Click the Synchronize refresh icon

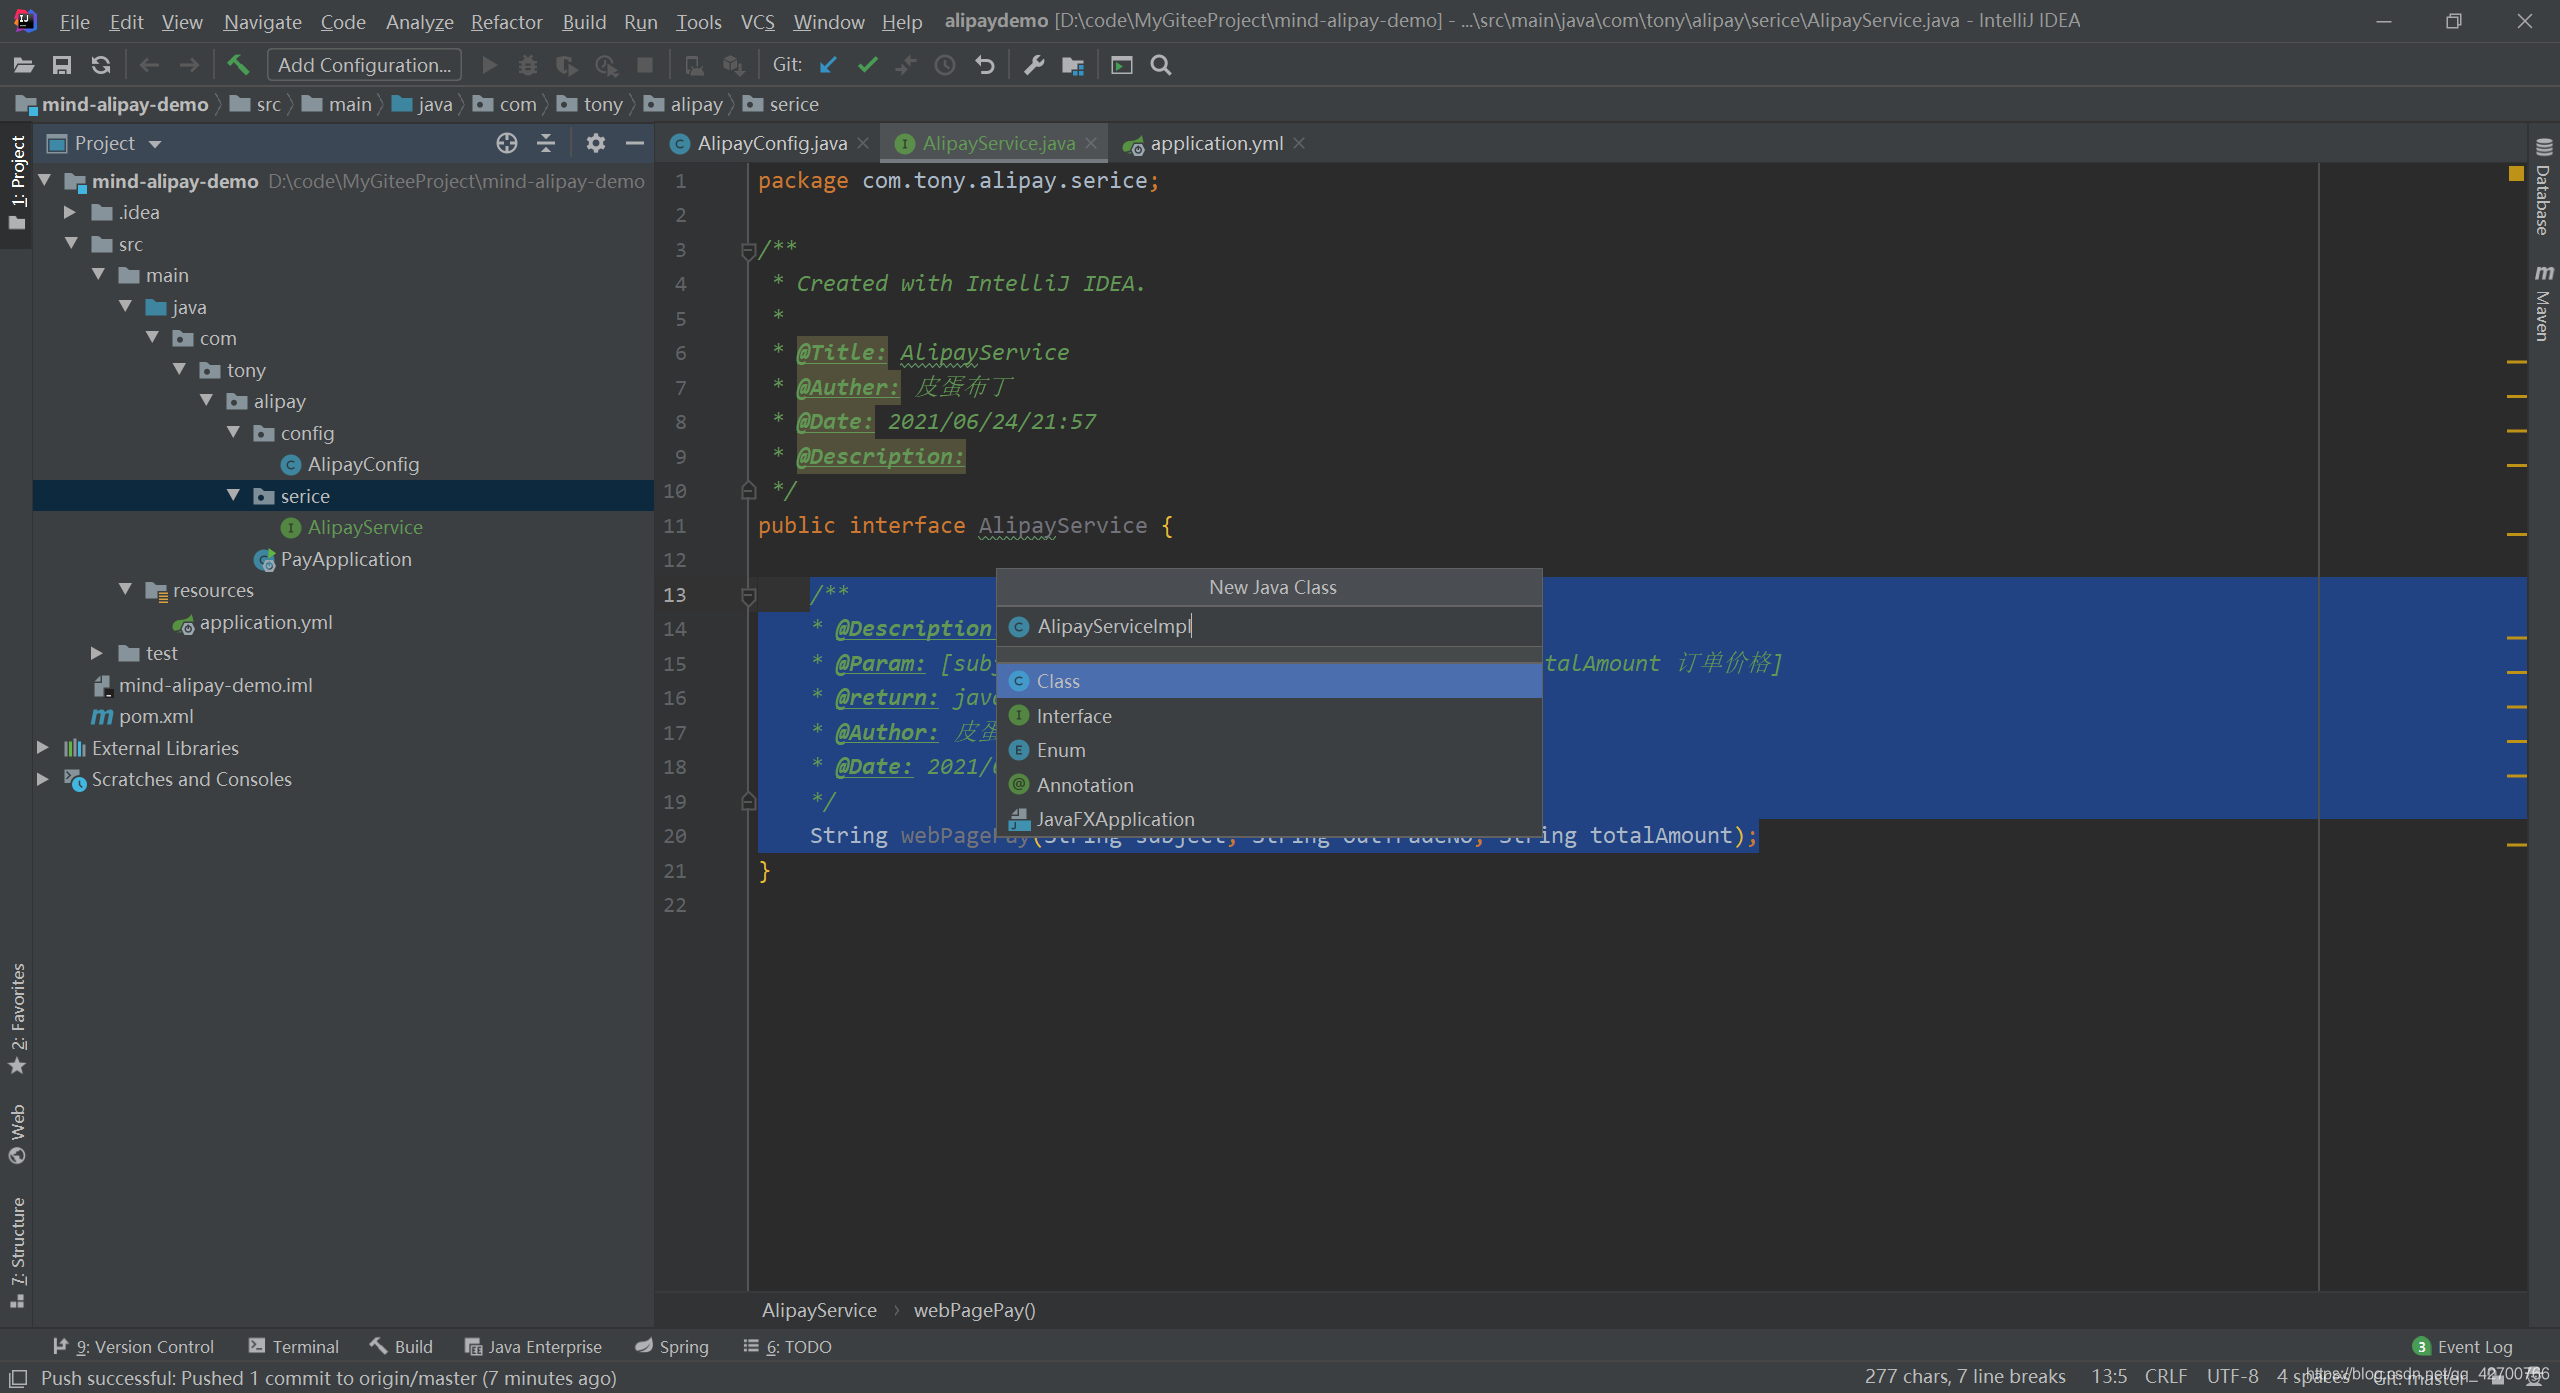[x=100, y=65]
